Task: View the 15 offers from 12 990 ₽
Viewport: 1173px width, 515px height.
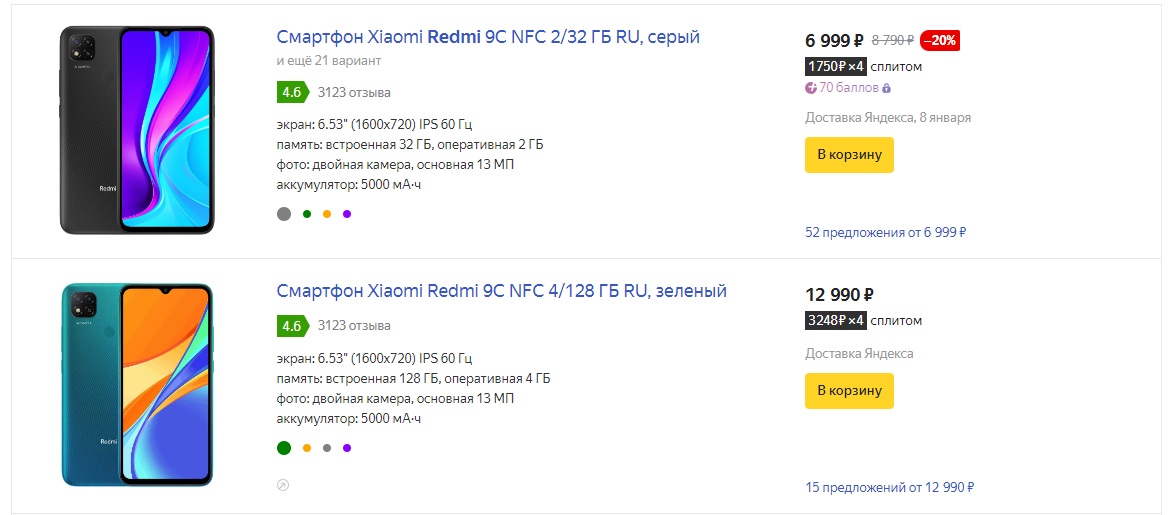Action: pyautogui.click(x=889, y=487)
